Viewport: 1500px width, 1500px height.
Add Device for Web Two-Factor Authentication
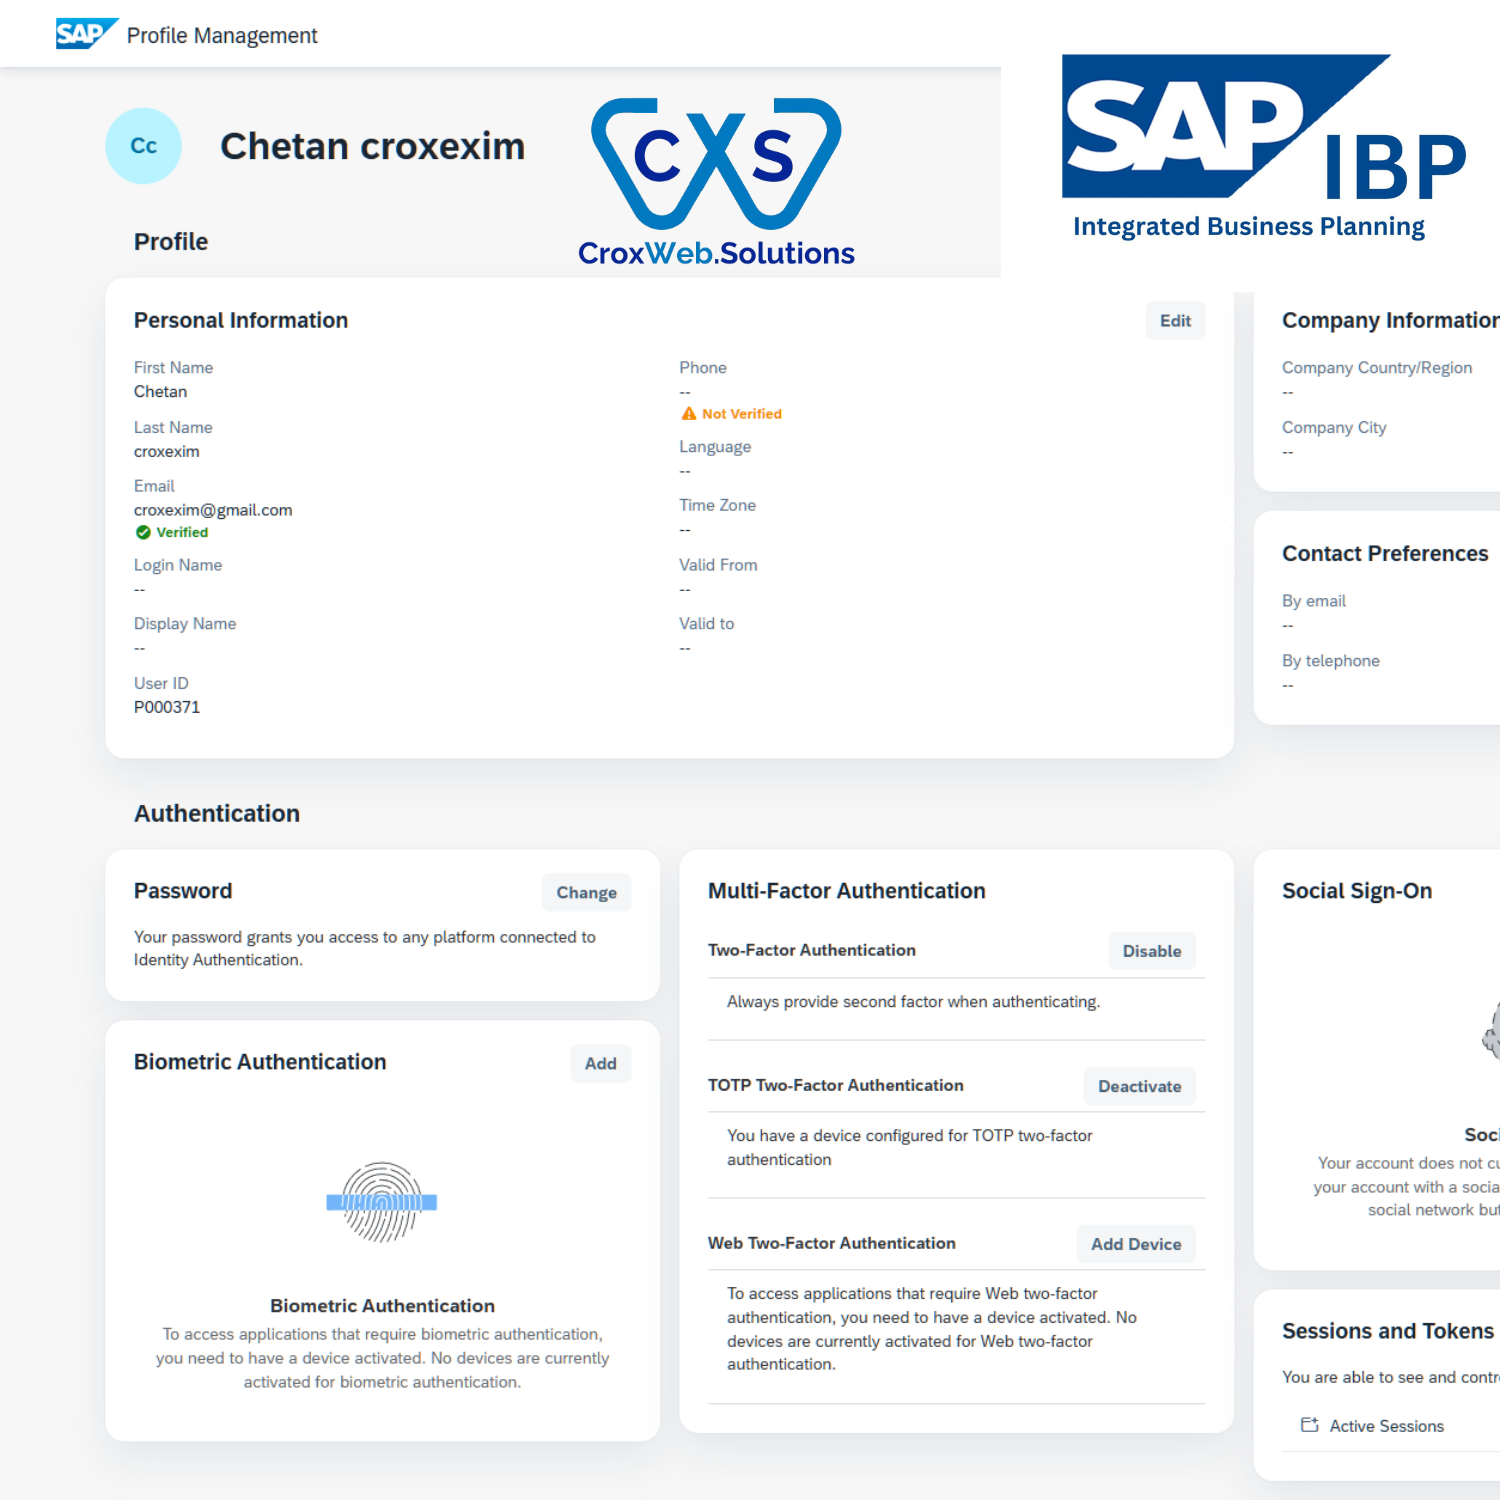pos(1136,1244)
